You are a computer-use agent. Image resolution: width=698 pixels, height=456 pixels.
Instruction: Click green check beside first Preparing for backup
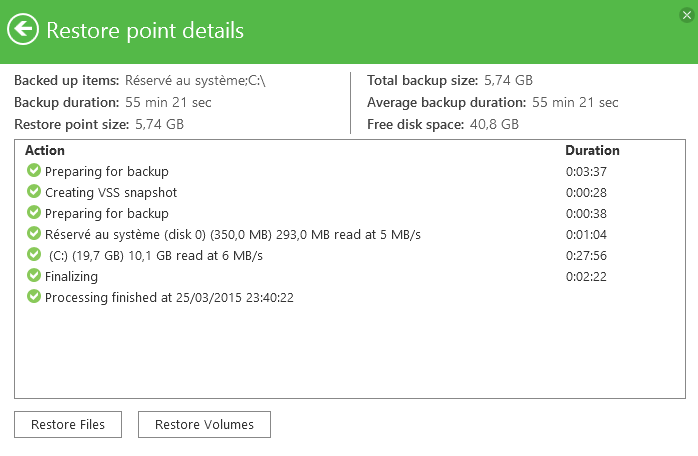[33, 171]
